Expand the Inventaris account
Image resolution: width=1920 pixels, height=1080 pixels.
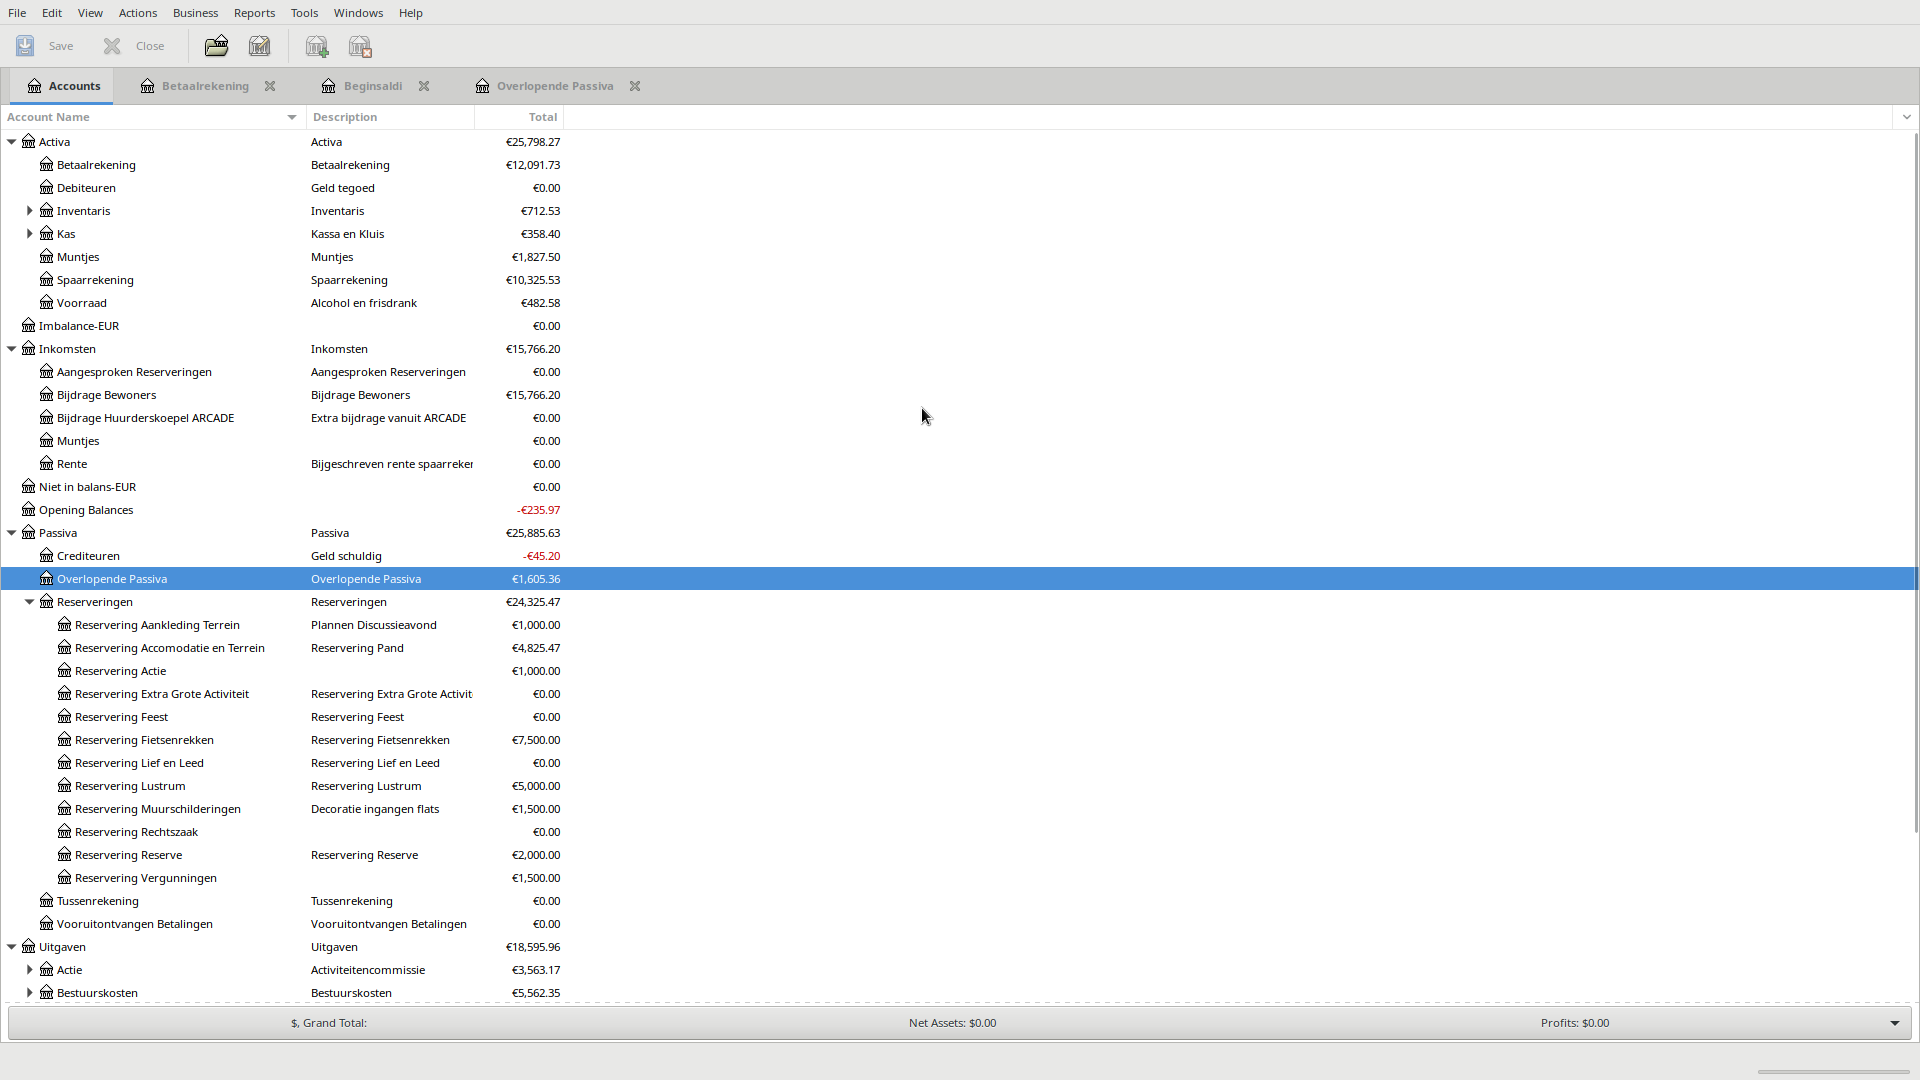coord(30,211)
